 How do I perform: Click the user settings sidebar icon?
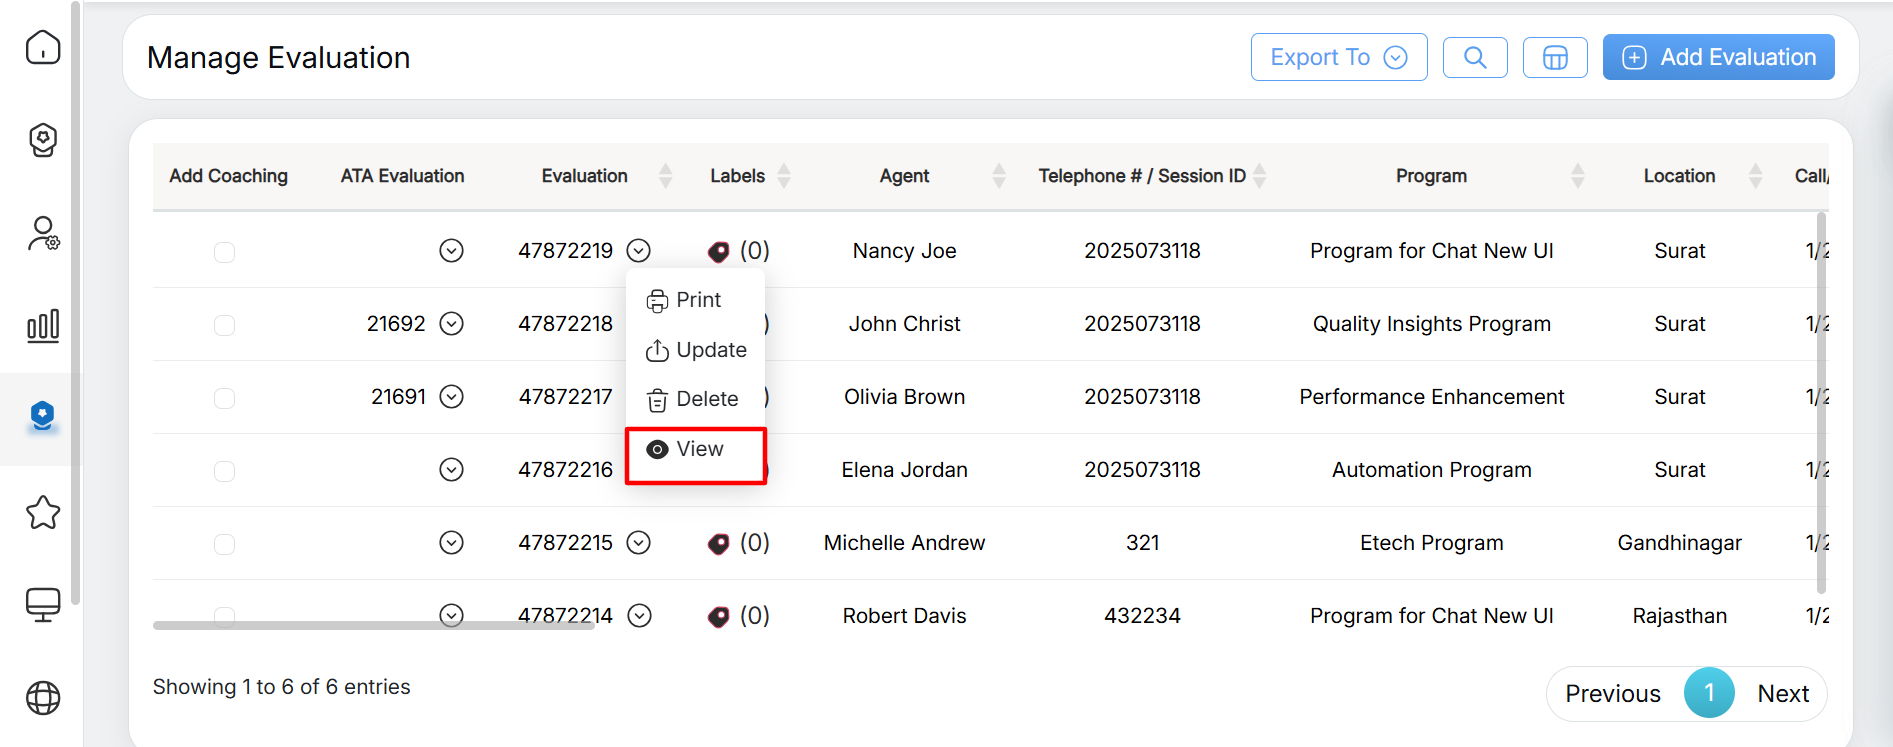43,234
